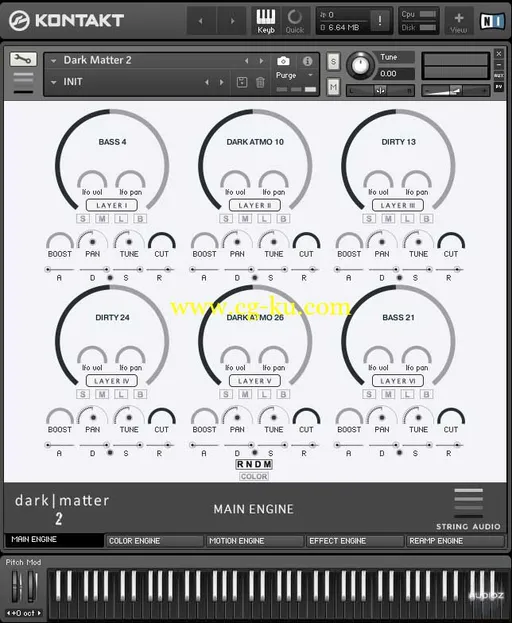The height and width of the screenshot is (623, 512).
Task: Click the BASS 21 sound name
Action: pyautogui.click(x=398, y=317)
